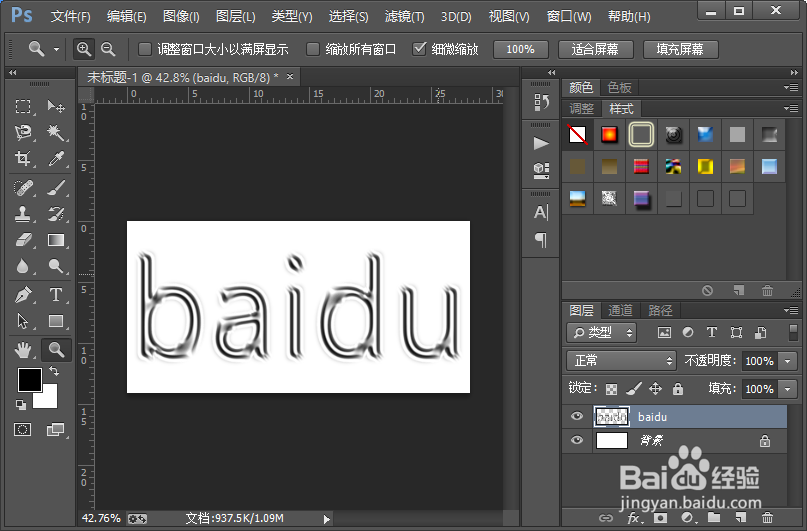
Task: Expand status bar info arrow
Action: 326,519
